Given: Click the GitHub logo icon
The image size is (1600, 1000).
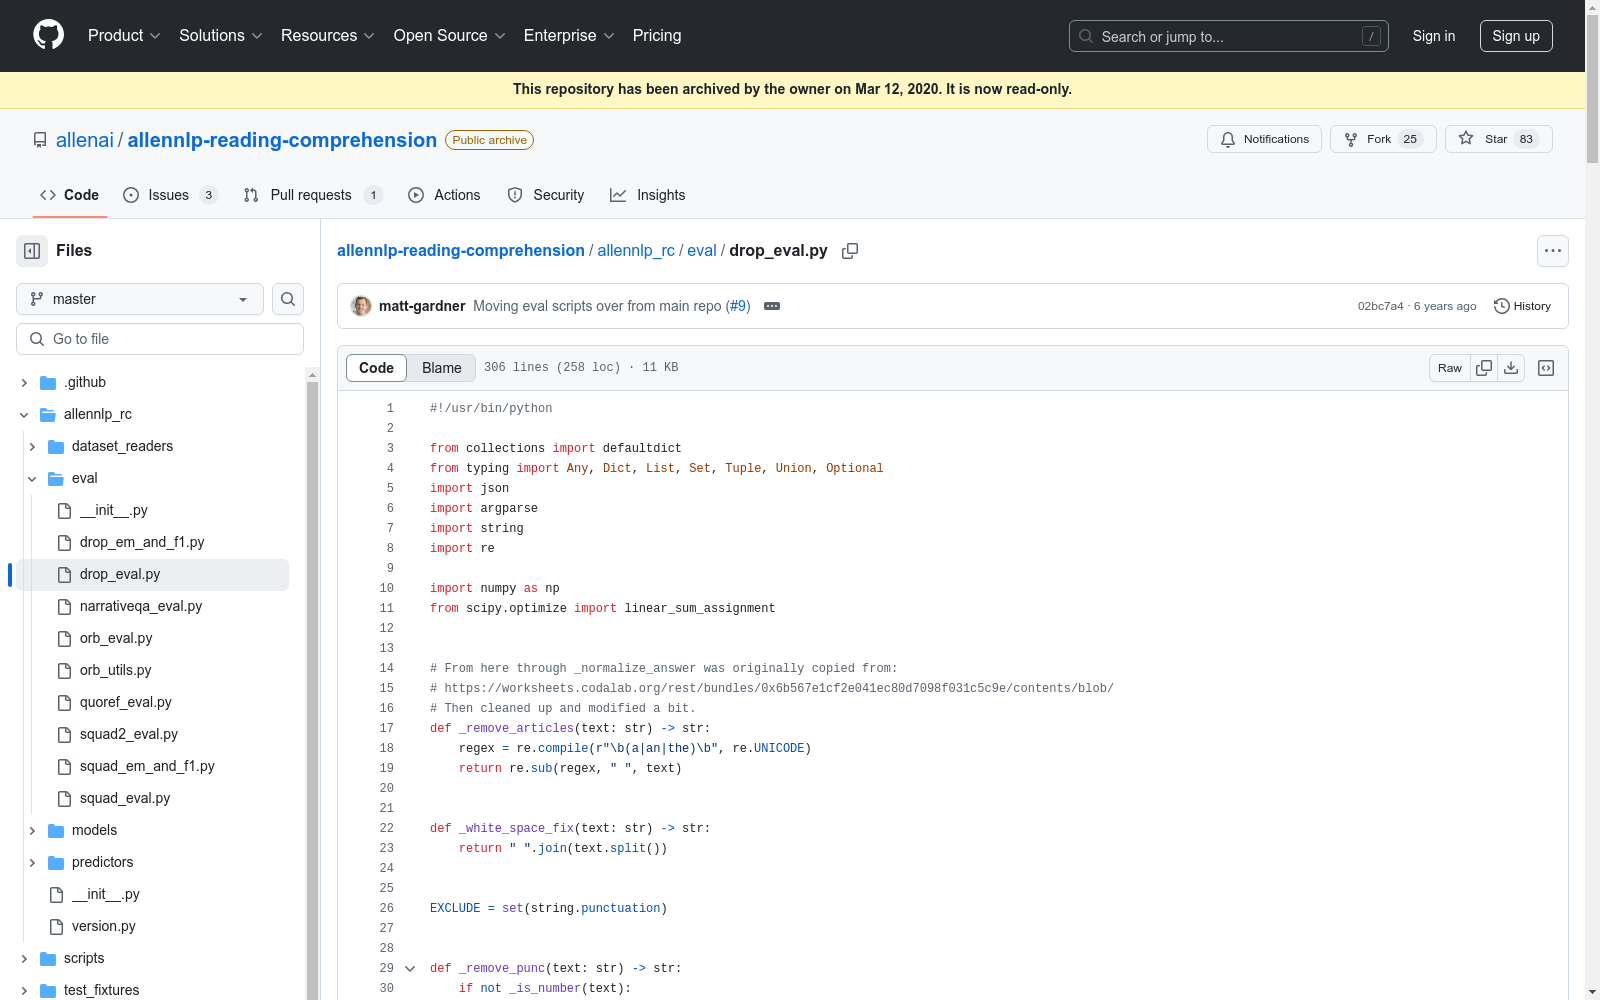Looking at the screenshot, I should pos(48,35).
